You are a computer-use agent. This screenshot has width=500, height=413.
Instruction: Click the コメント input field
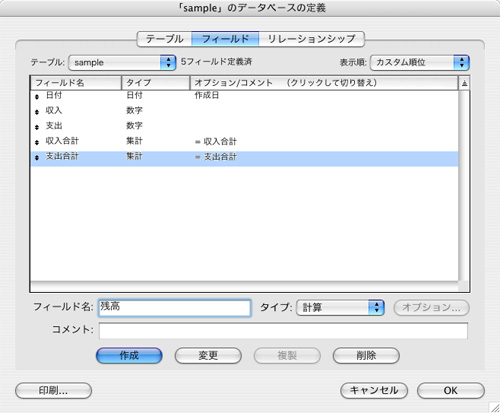point(283,331)
